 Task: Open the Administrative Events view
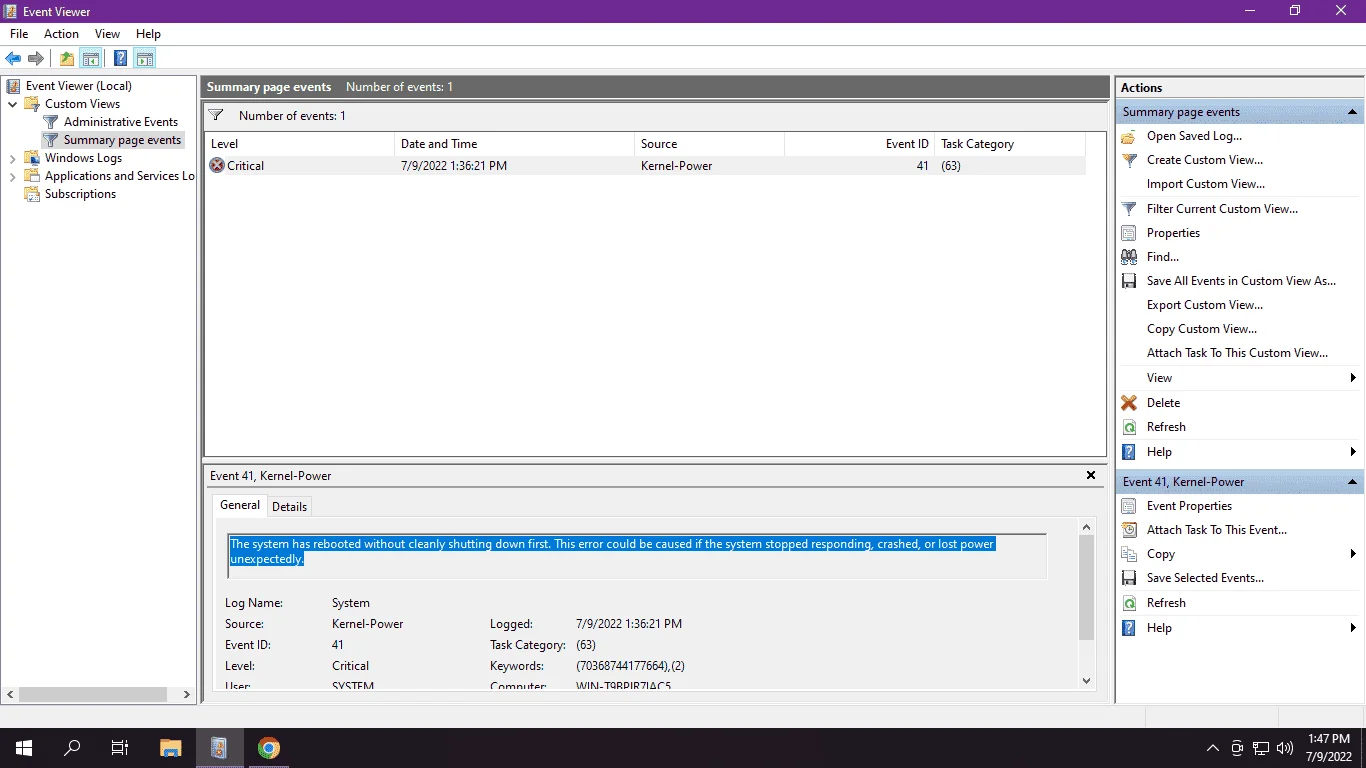tap(121, 122)
